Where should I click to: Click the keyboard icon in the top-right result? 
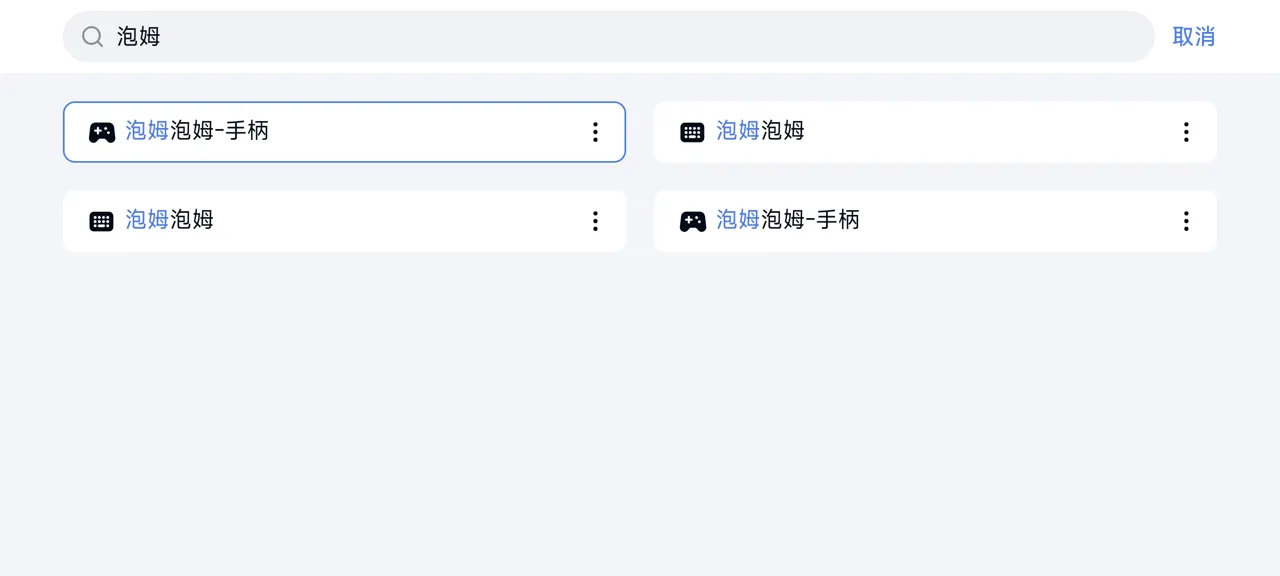[x=692, y=132]
